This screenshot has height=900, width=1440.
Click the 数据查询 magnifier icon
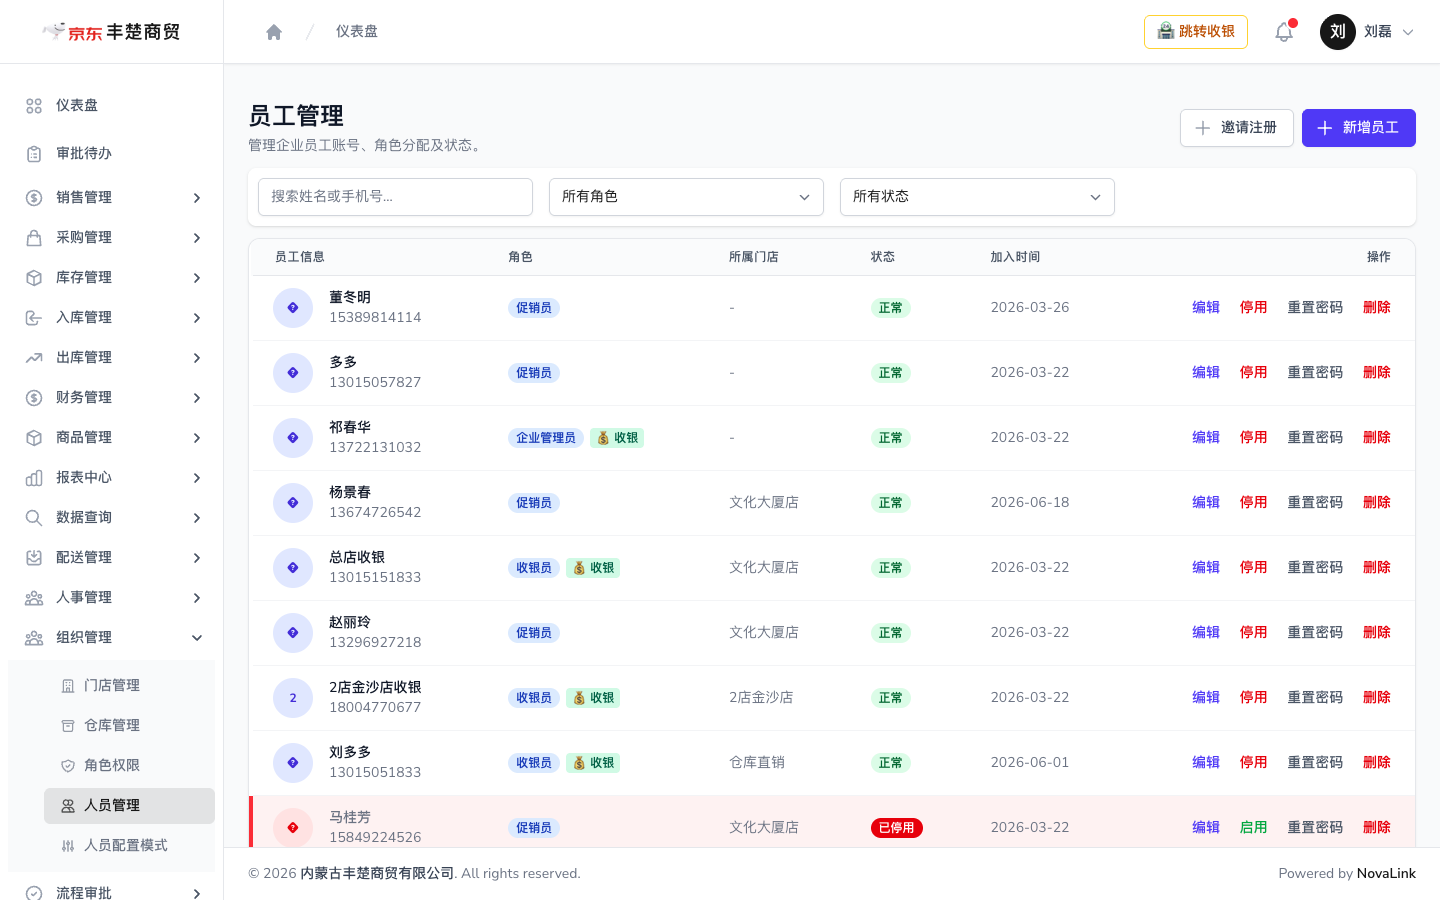[x=34, y=518]
